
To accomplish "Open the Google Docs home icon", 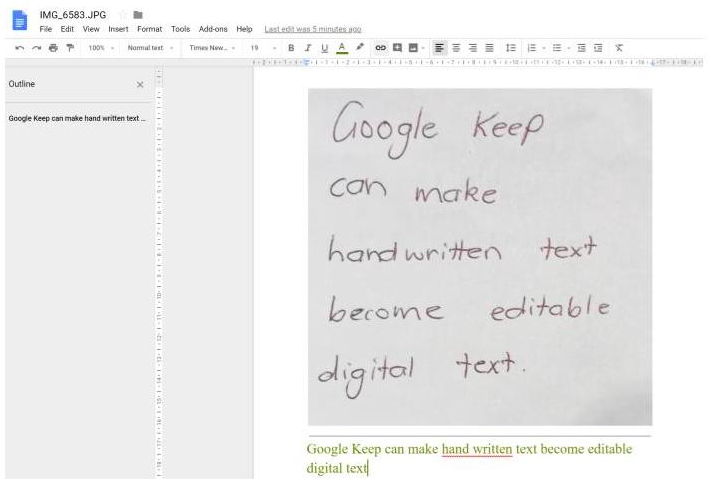I will [20, 21].
